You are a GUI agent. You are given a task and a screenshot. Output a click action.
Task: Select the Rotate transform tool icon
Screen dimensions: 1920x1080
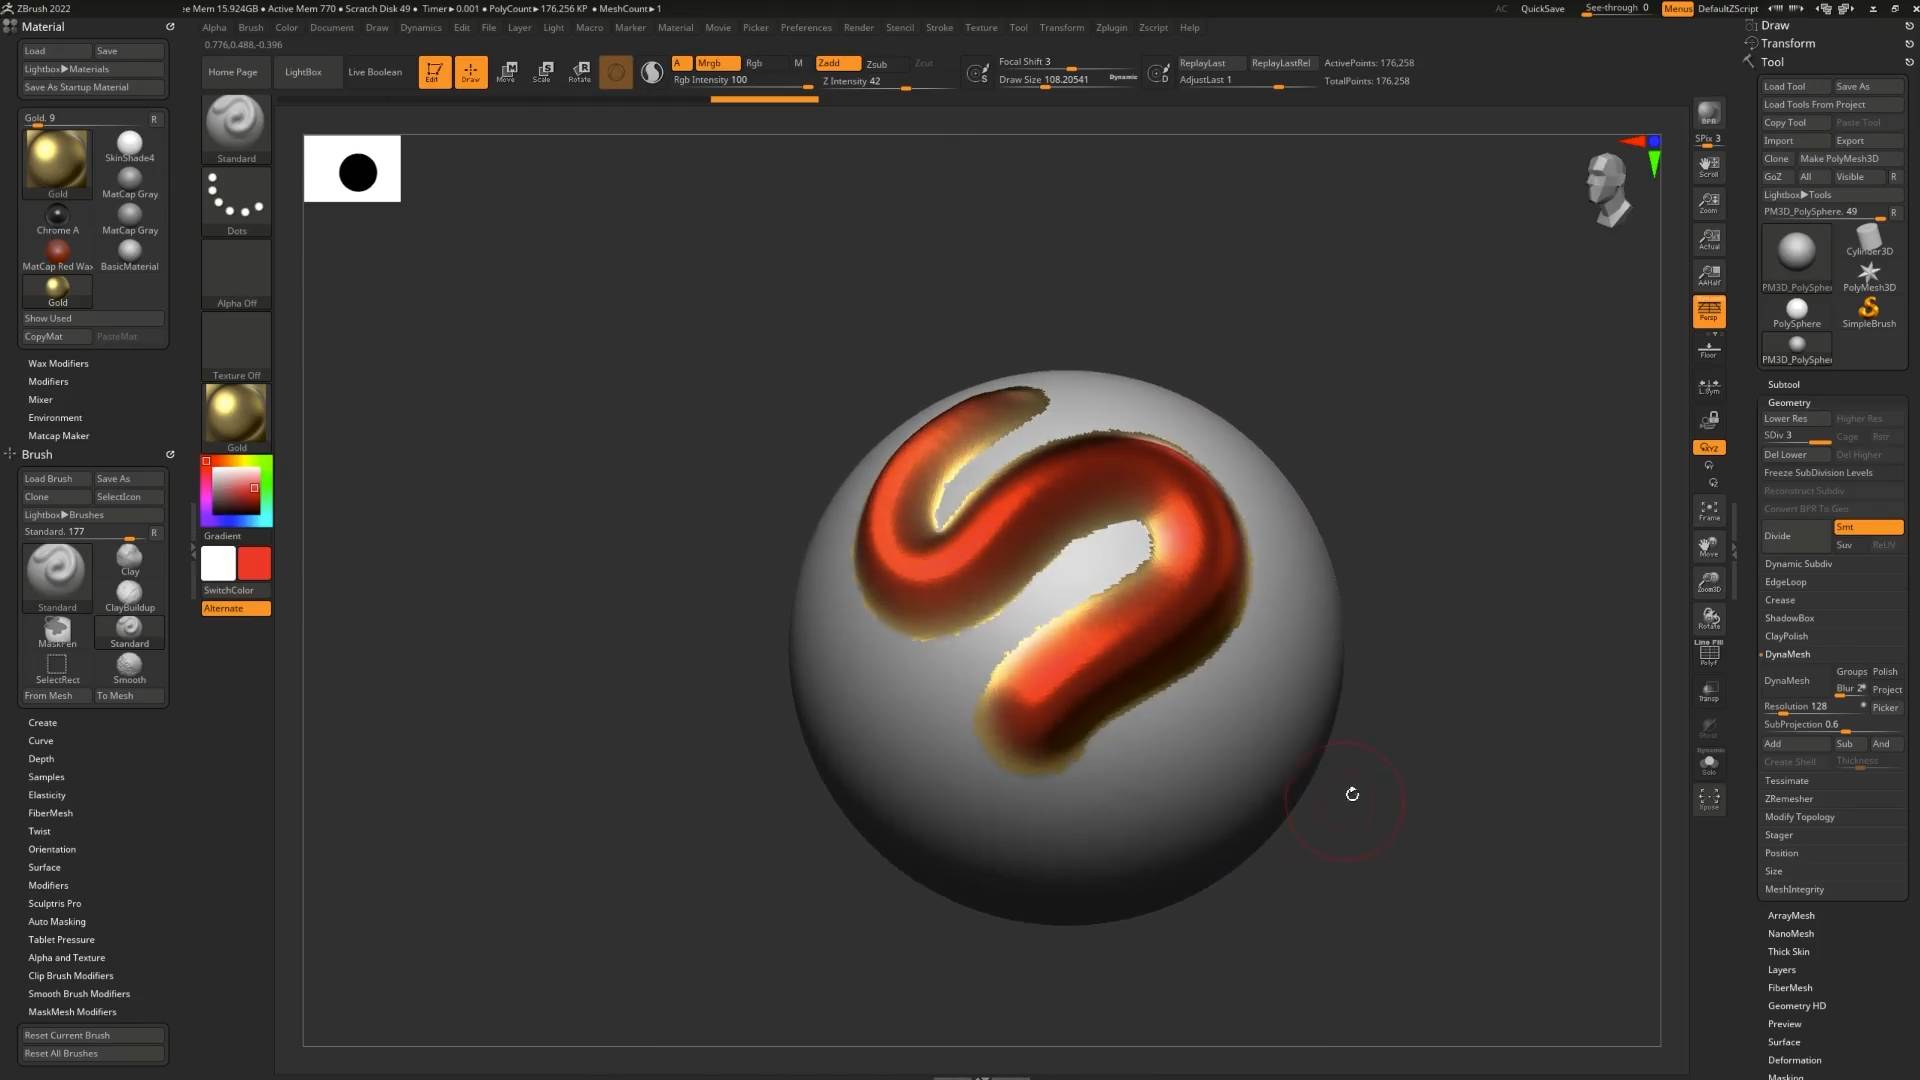click(580, 71)
